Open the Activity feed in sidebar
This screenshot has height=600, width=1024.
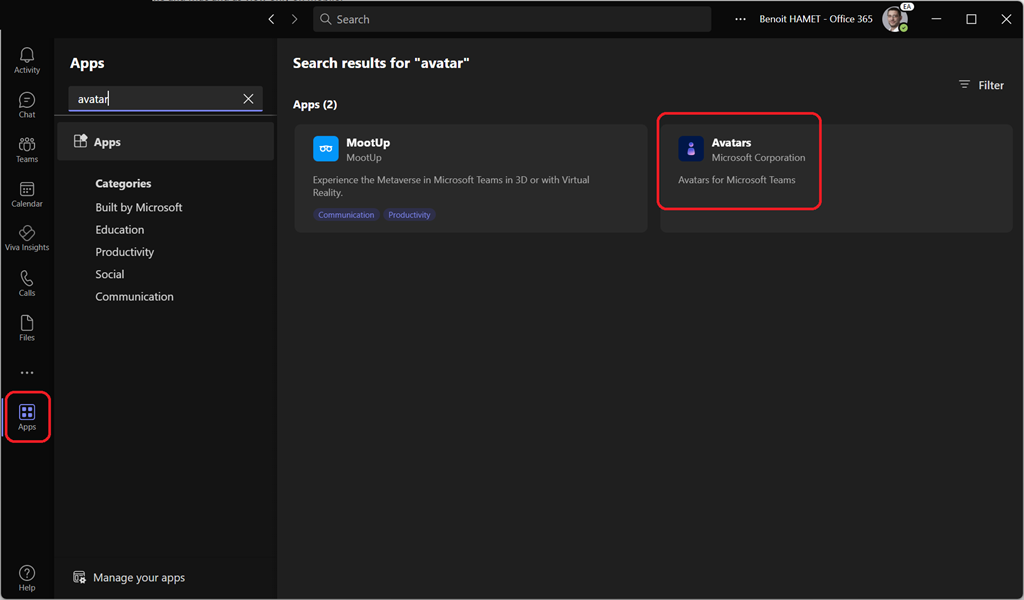tap(27, 60)
